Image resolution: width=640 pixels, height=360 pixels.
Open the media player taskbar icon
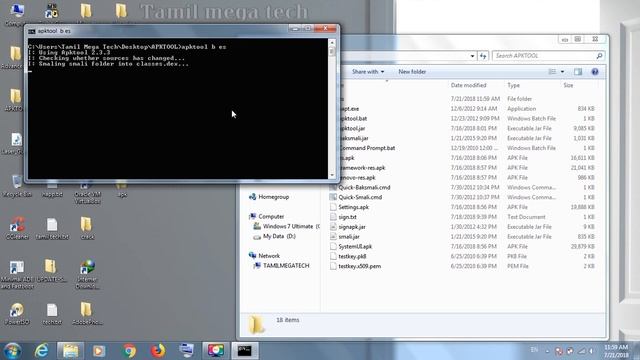pos(99,351)
